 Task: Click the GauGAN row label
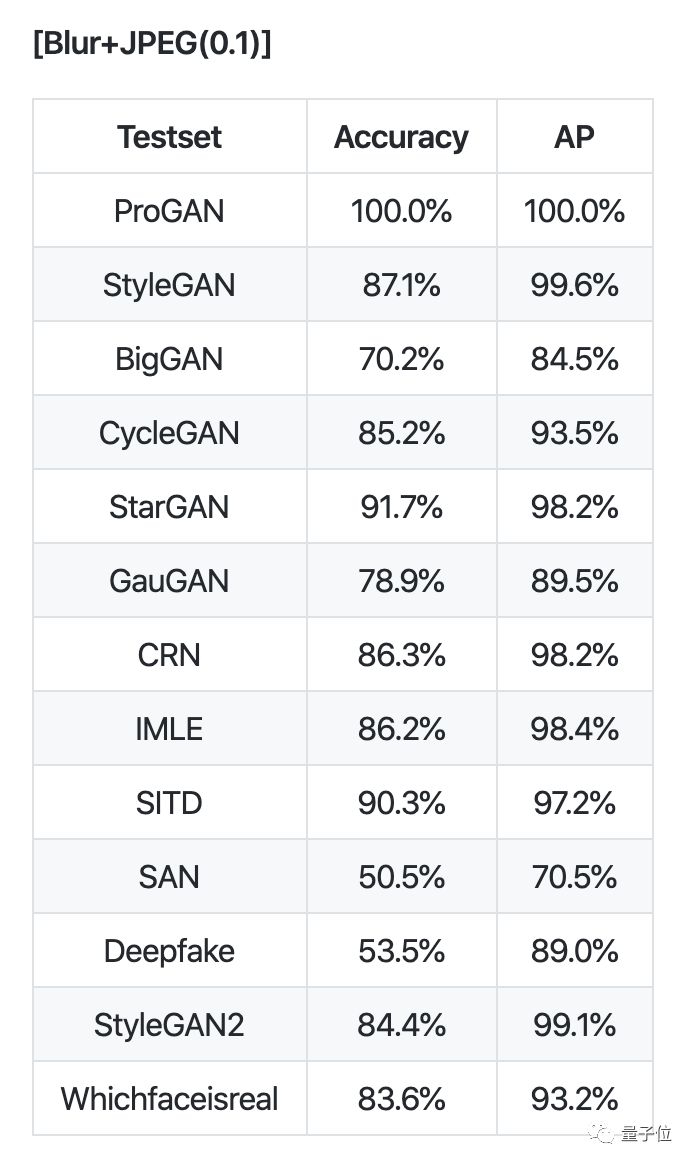170,581
